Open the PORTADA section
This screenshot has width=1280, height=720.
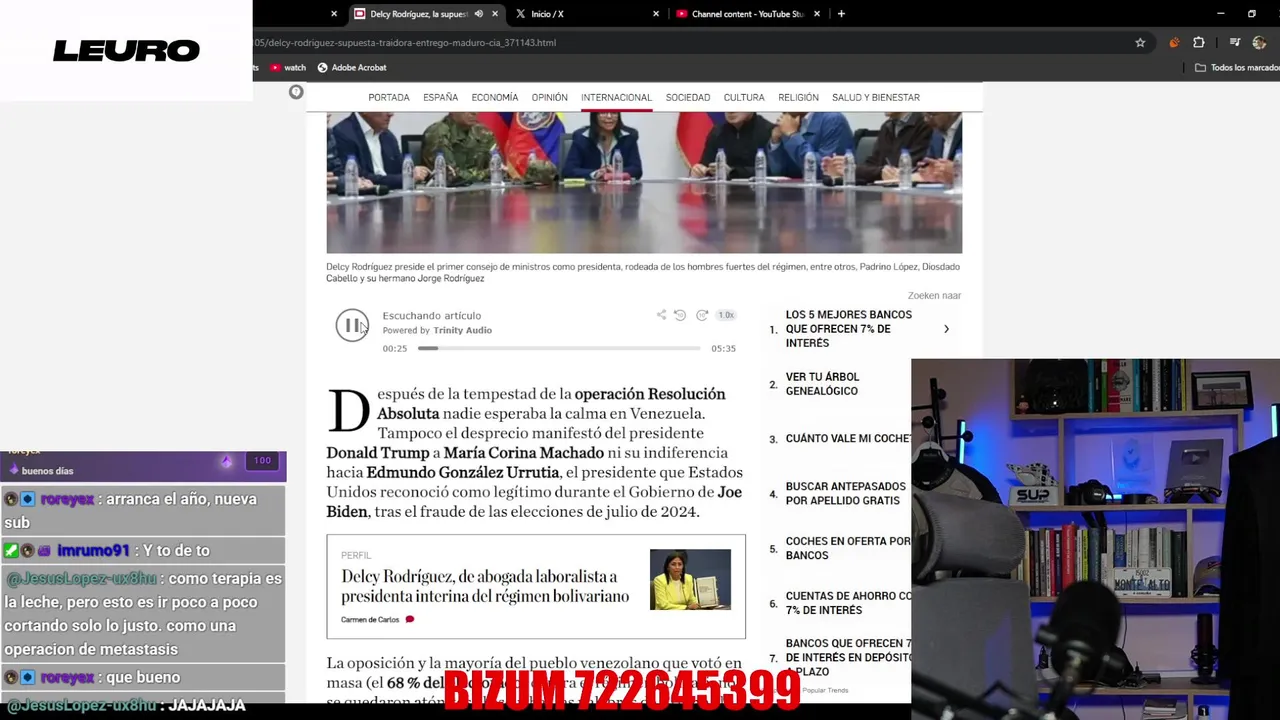[389, 97]
